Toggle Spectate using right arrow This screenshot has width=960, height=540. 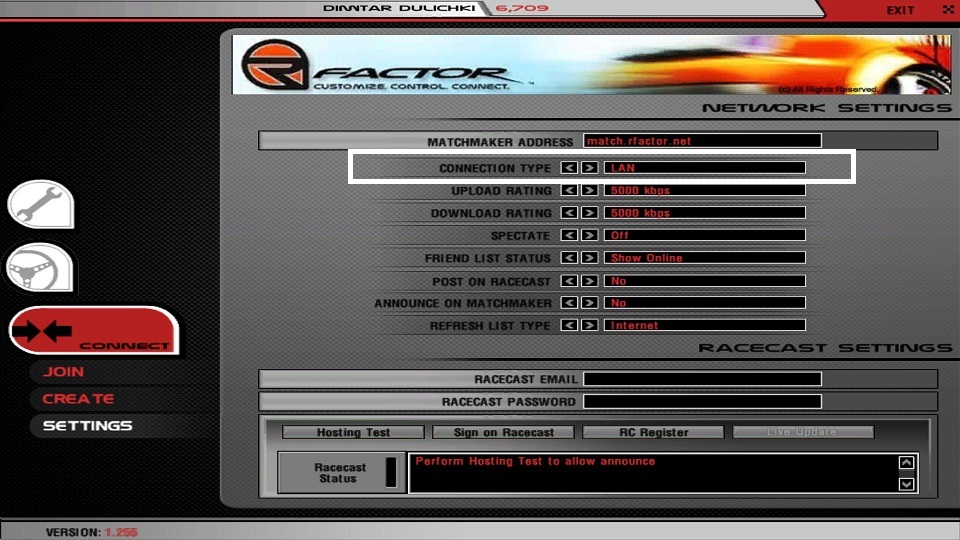click(x=590, y=235)
